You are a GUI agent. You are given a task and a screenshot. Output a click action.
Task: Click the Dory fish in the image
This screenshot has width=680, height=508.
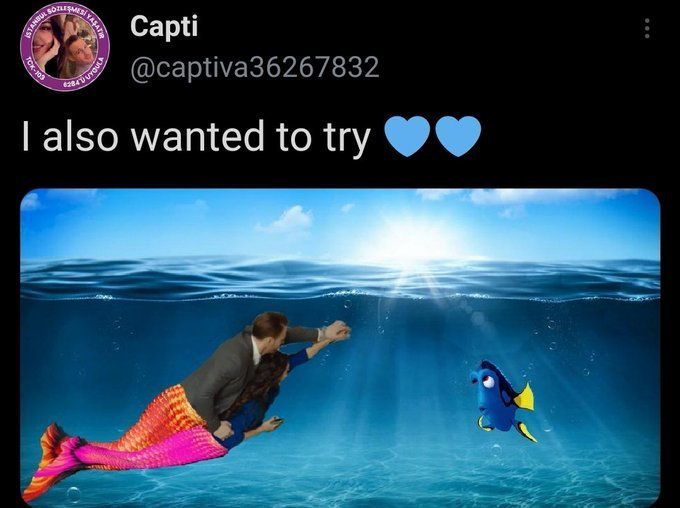(x=503, y=400)
